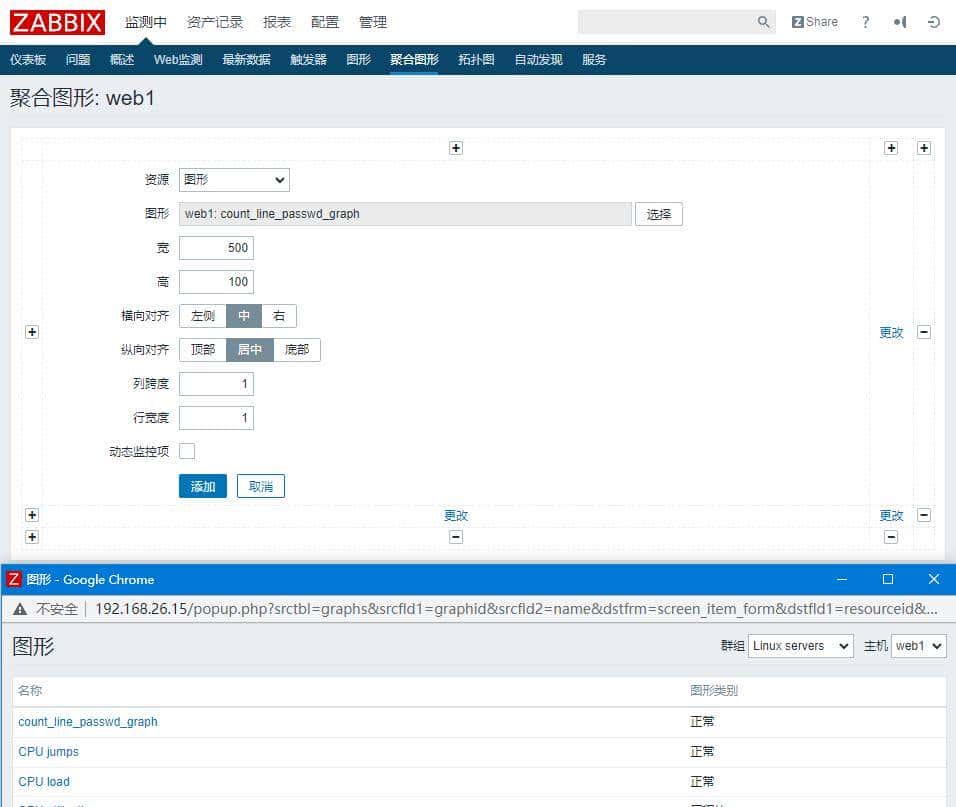Image resolution: width=956 pixels, height=807 pixels.
Task: Open the 配置 menu
Action: 324,21
